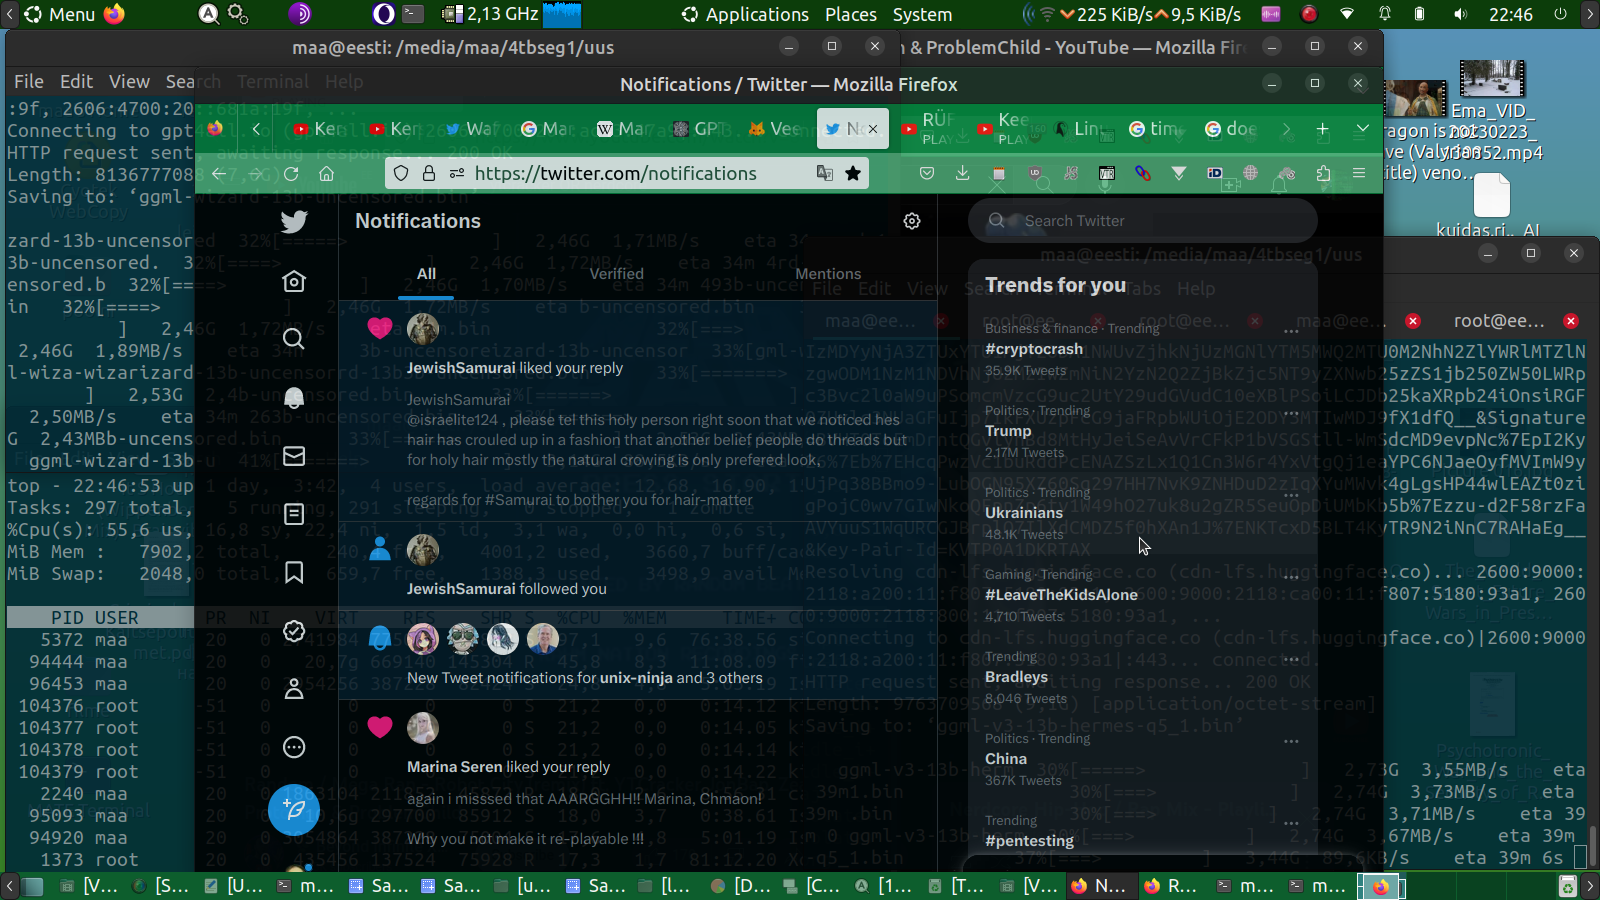Open Firefox extensions puzzle icon

click(x=1324, y=173)
